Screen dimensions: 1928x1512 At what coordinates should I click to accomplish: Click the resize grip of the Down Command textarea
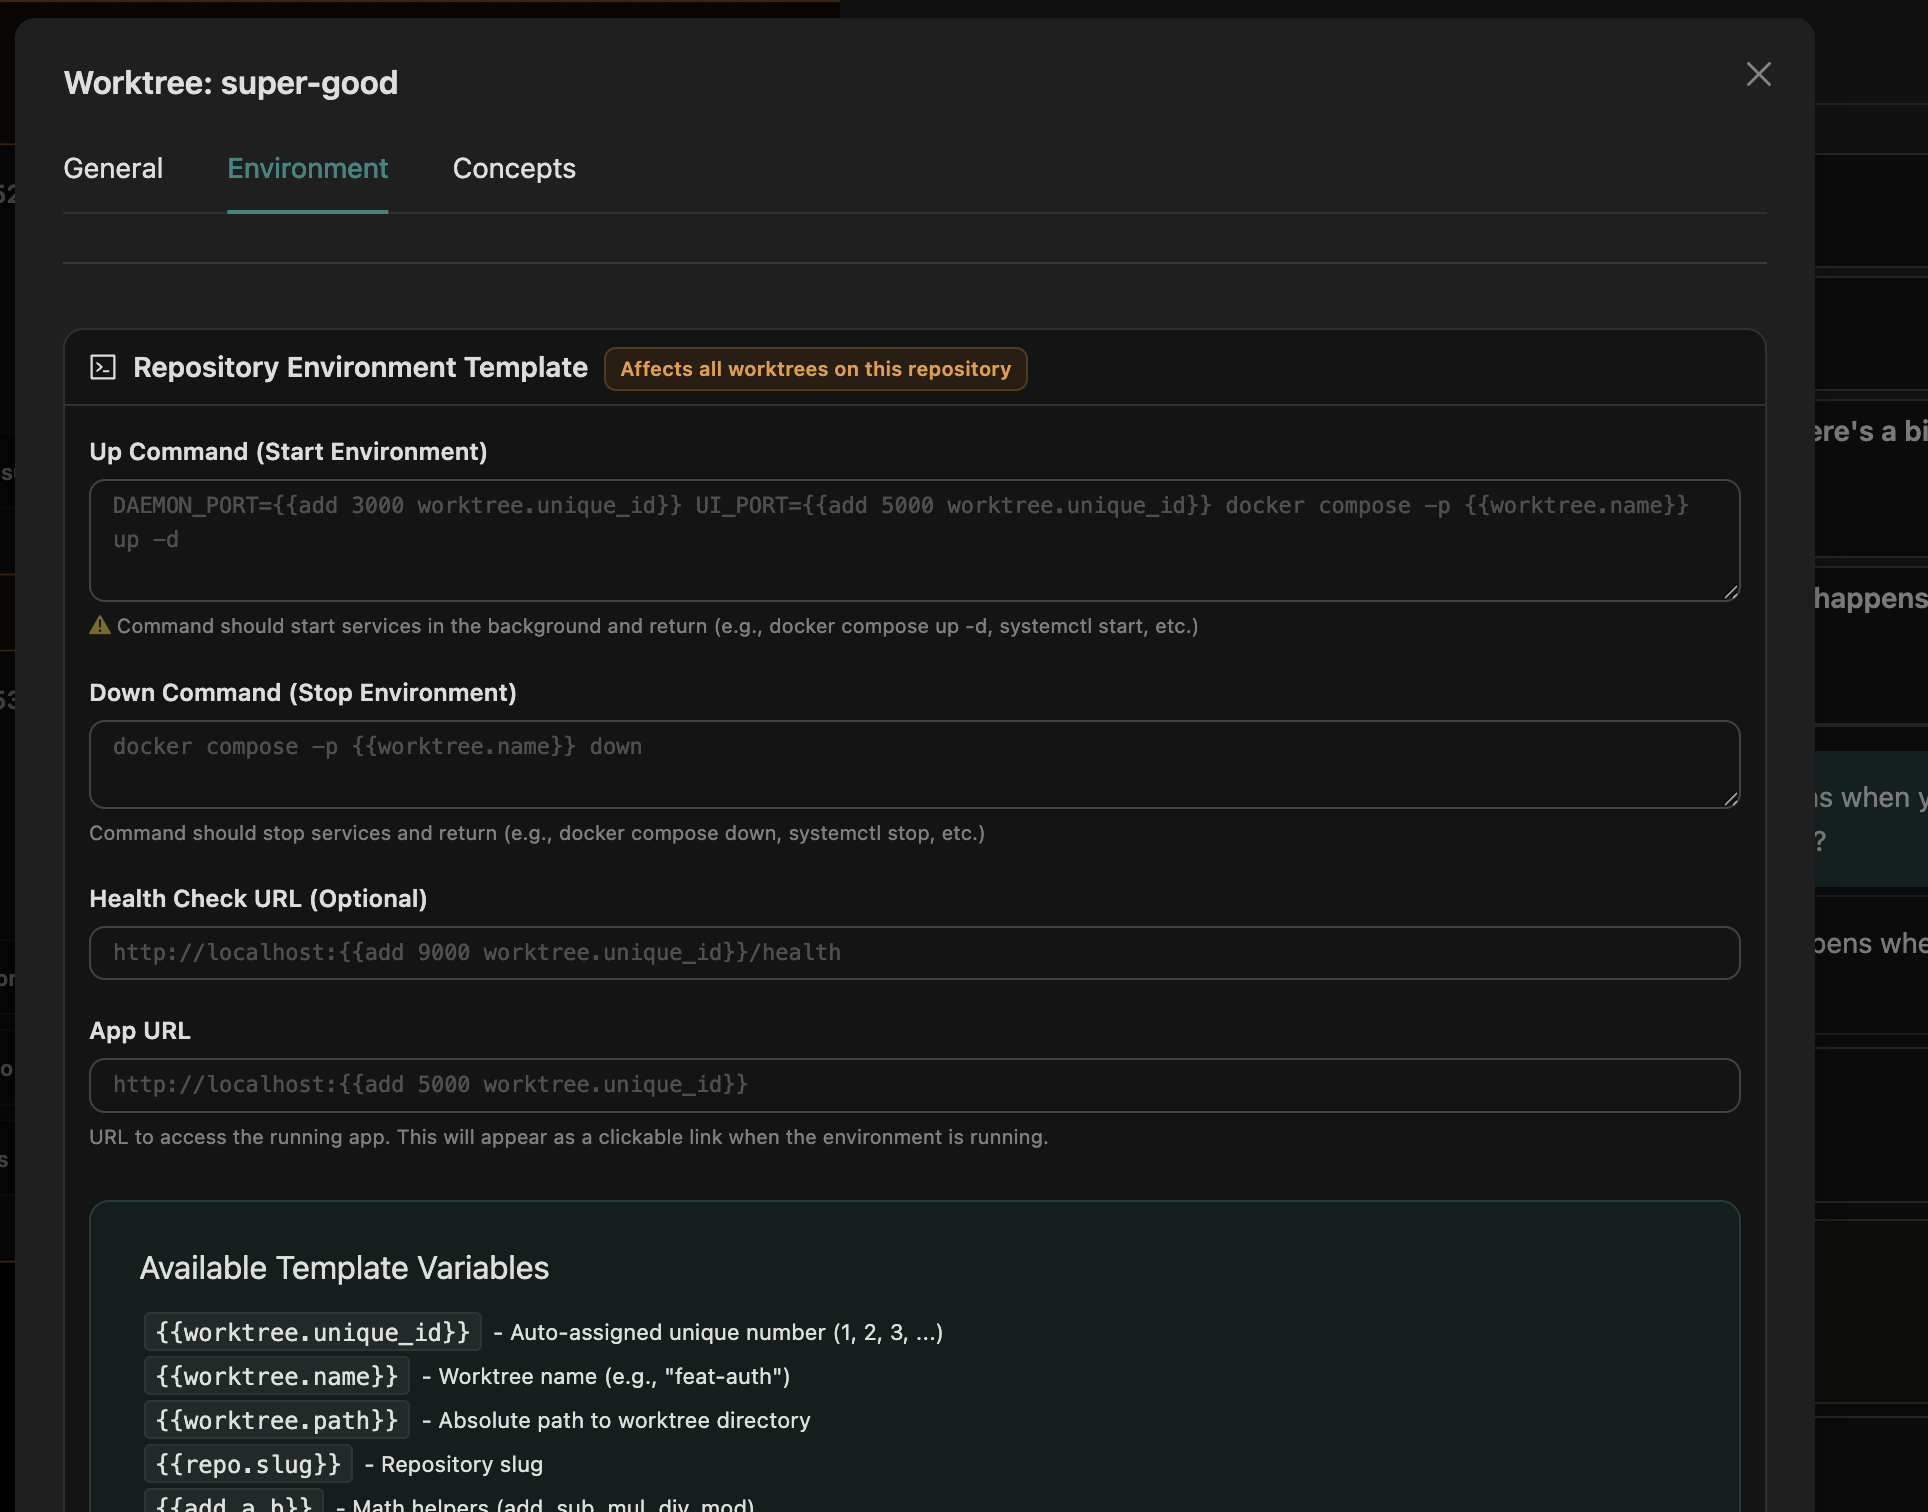coord(1731,799)
